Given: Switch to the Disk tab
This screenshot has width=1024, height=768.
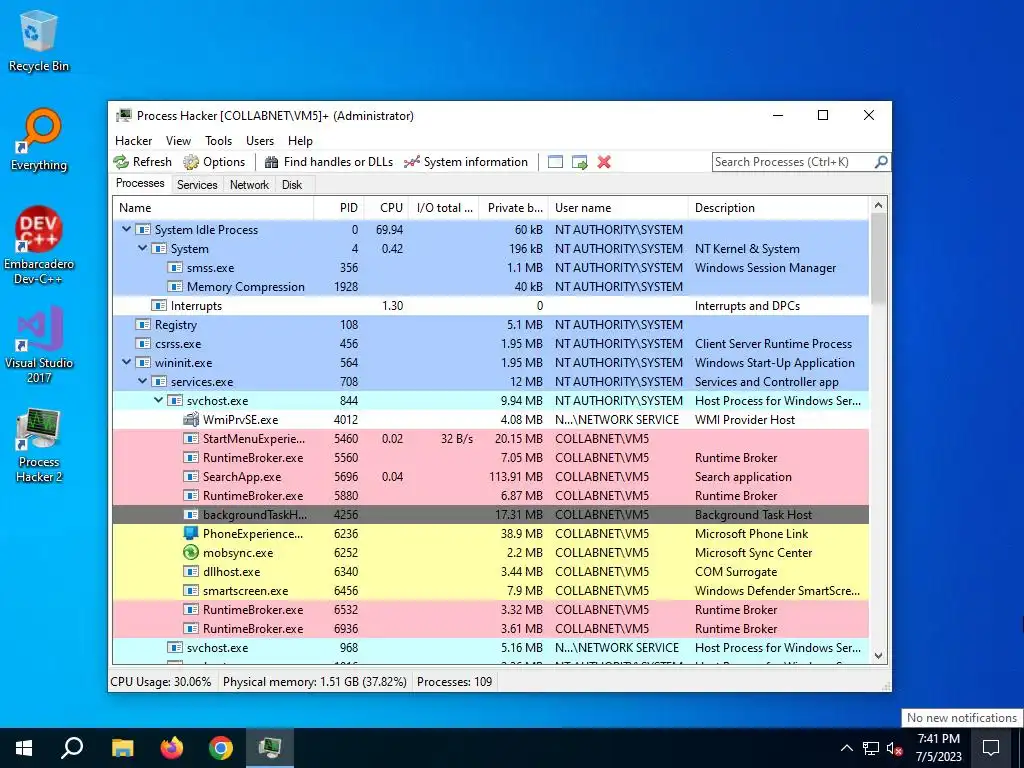Looking at the screenshot, I should point(292,185).
